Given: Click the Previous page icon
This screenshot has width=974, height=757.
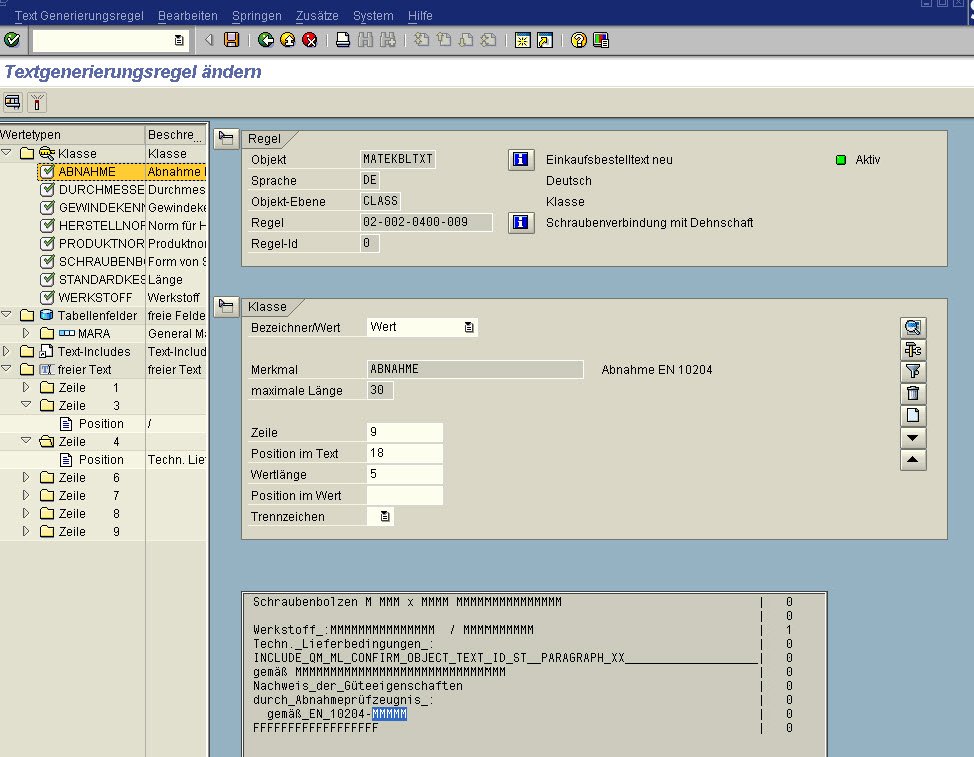Looking at the screenshot, I should pos(444,40).
